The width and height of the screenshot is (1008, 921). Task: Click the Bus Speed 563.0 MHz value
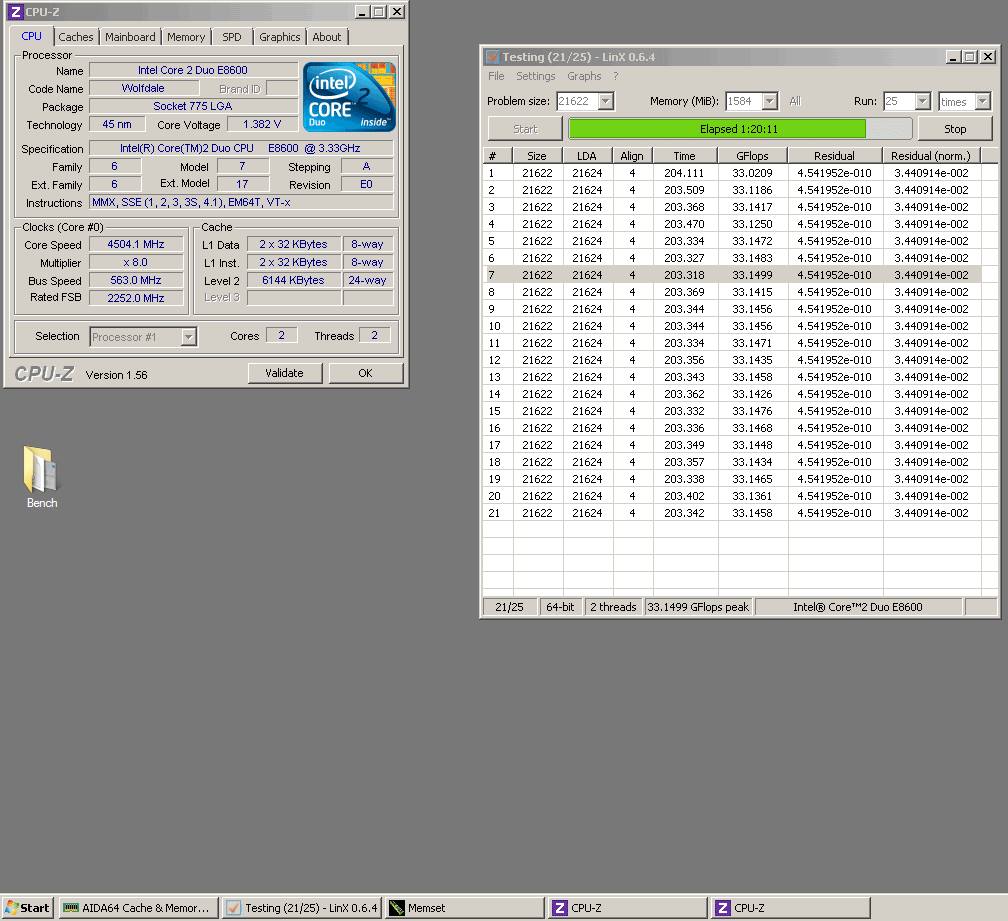tap(136, 280)
